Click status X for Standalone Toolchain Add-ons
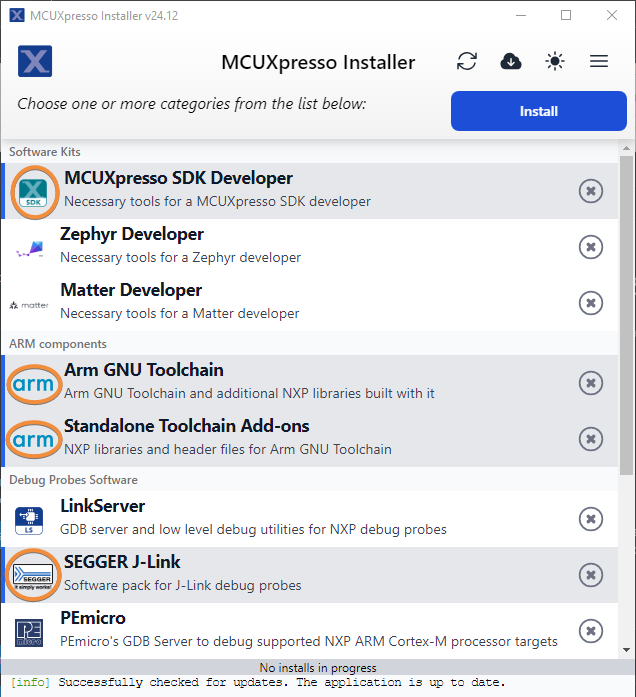 591,439
